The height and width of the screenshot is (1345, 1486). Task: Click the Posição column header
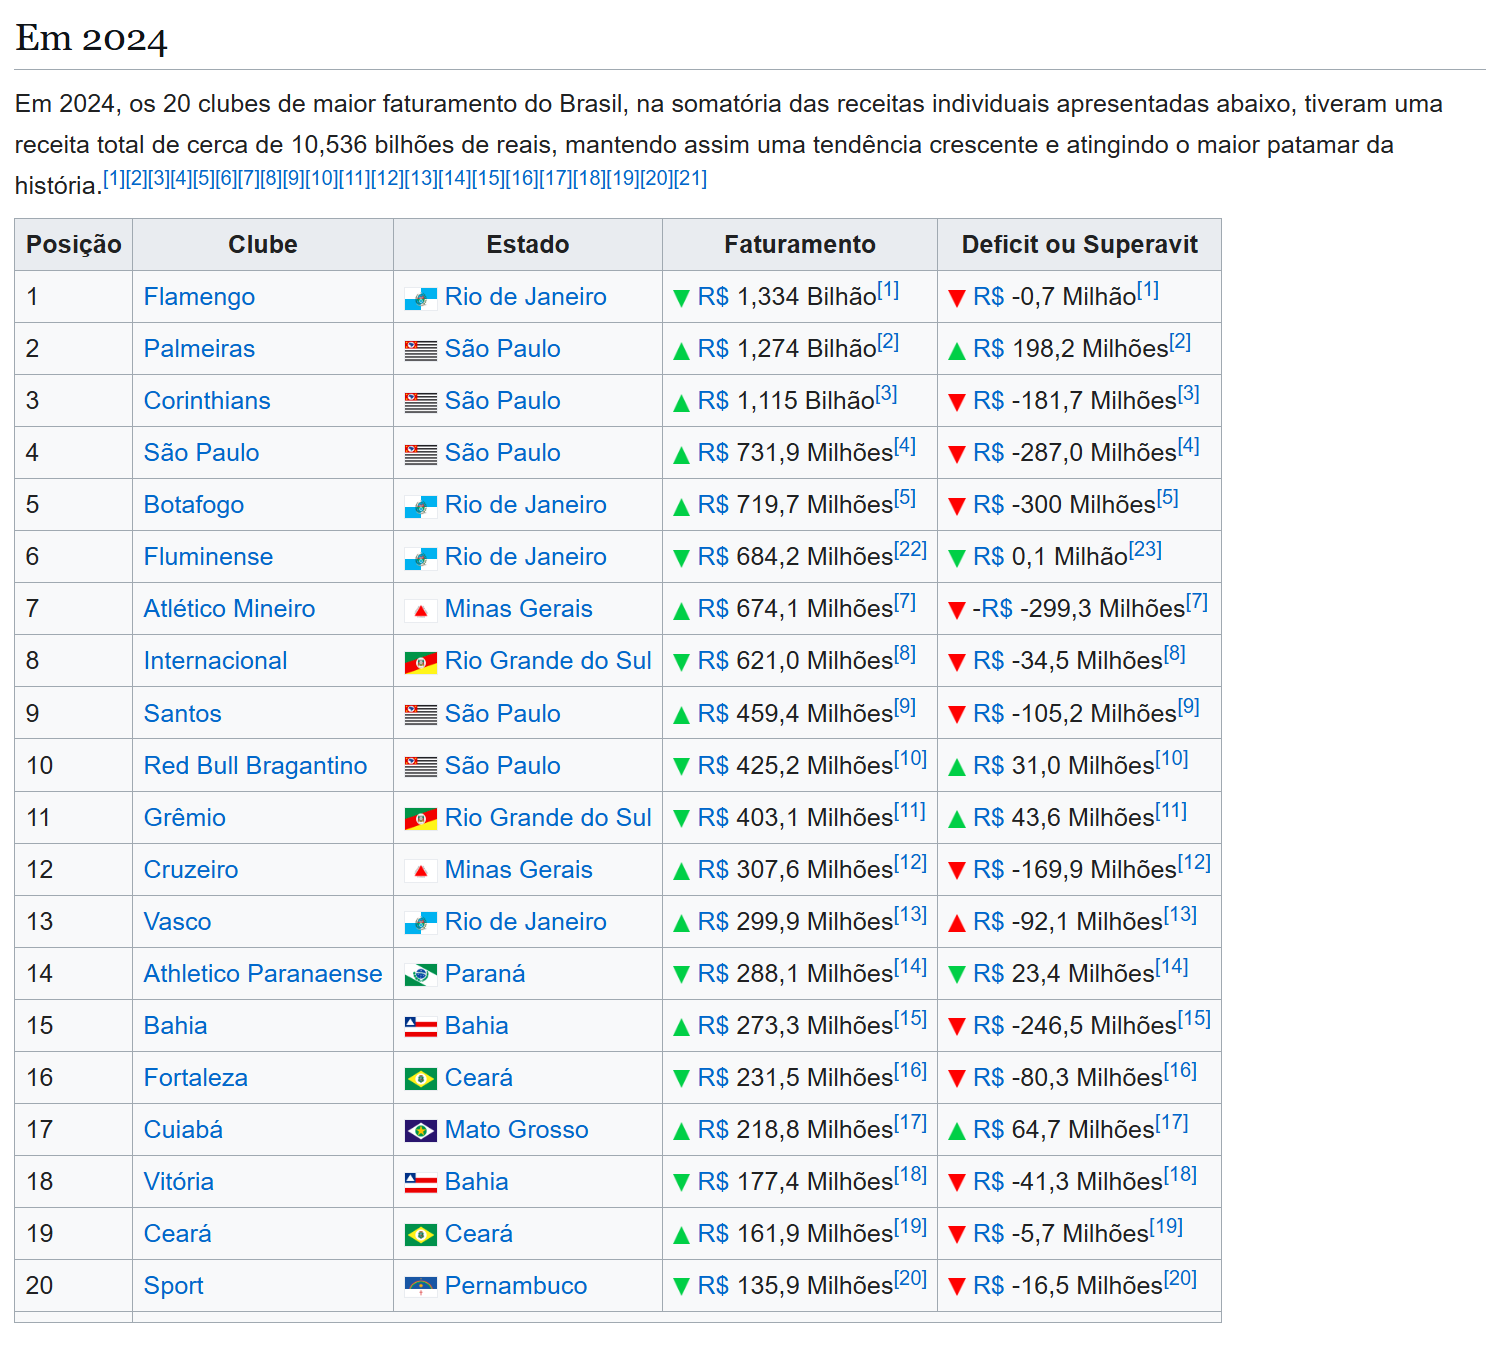(x=74, y=245)
